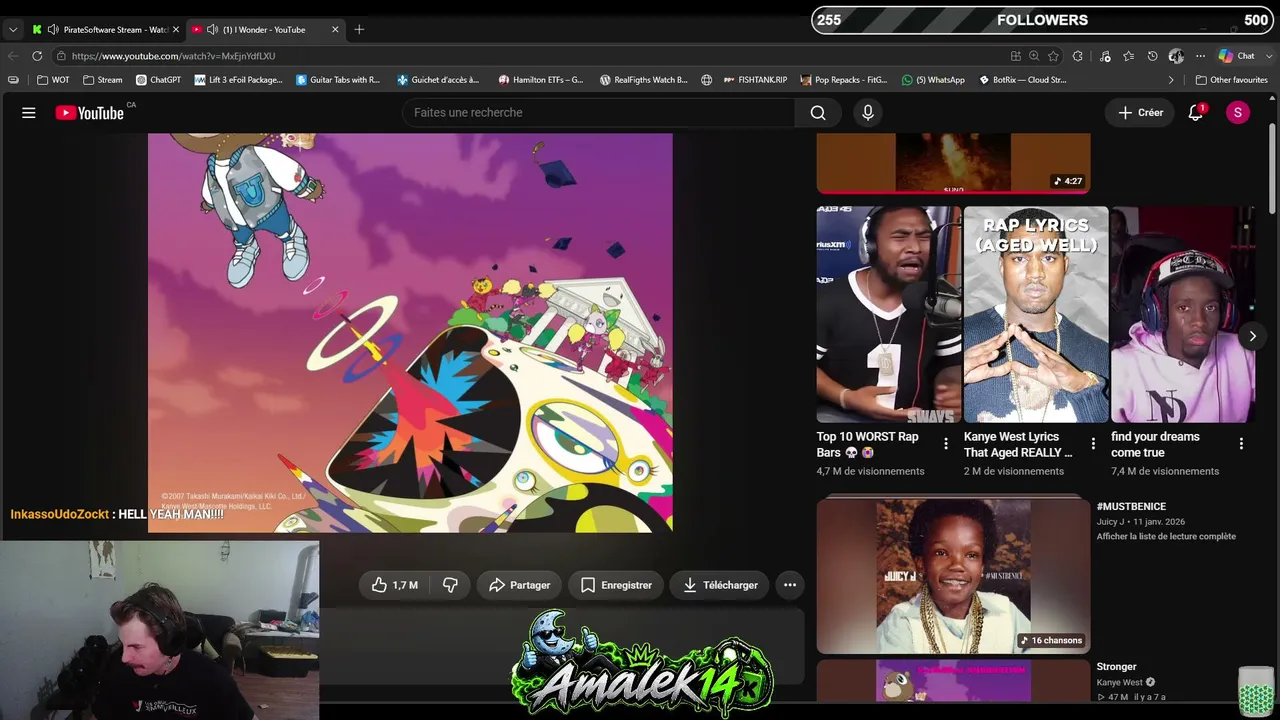Mute the I Wonder YouTube tab
Viewport: 1280px width, 720px height.
(212, 29)
